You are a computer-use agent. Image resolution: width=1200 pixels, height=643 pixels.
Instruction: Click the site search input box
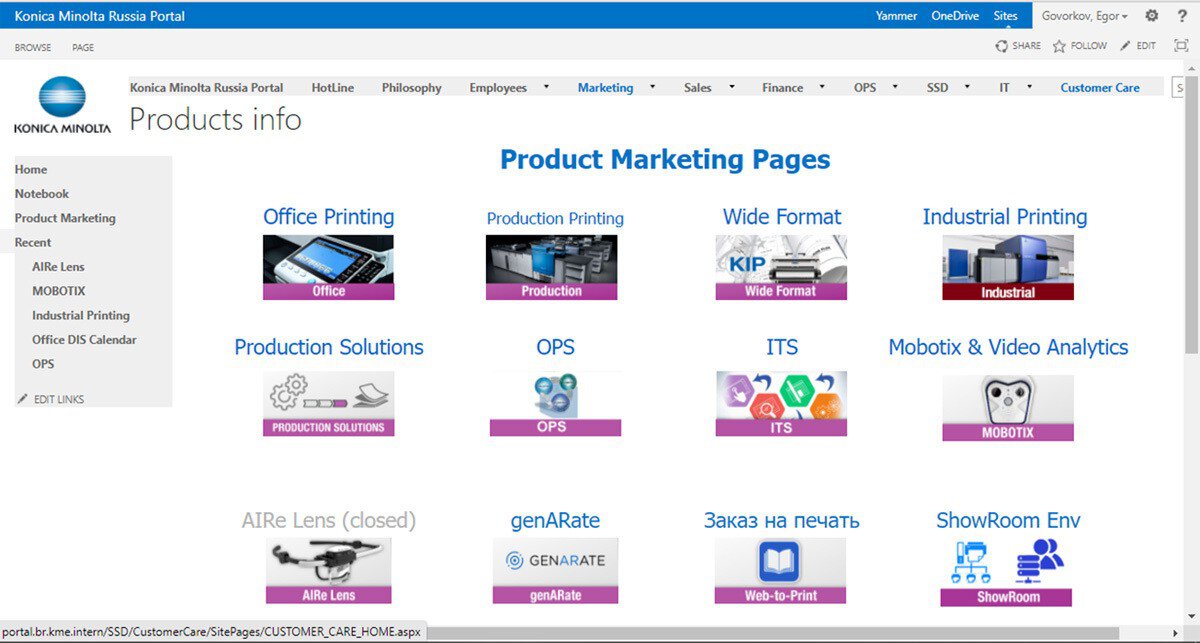tap(1177, 88)
